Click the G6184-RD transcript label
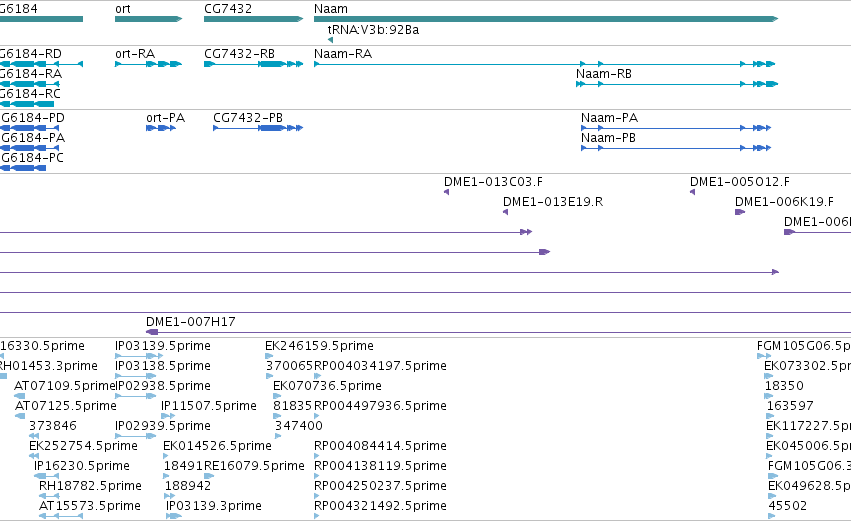The width and height of the screenshot is (851, 521). tap(30, 54)
